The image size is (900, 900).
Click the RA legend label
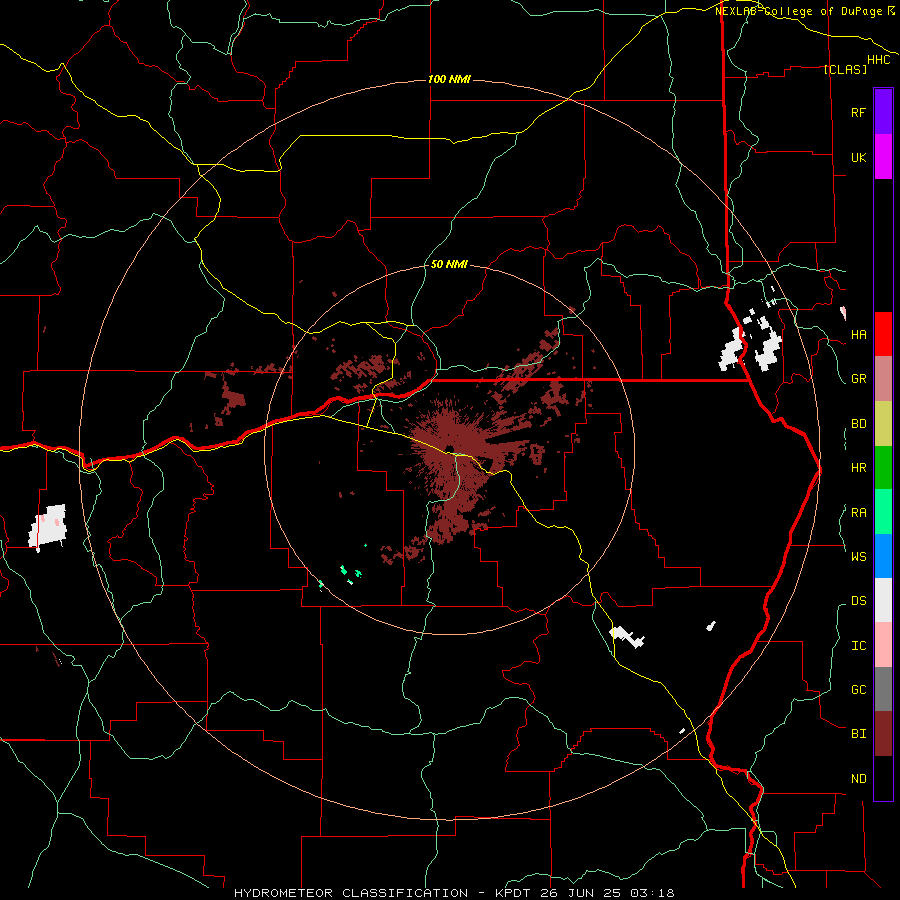858,513
